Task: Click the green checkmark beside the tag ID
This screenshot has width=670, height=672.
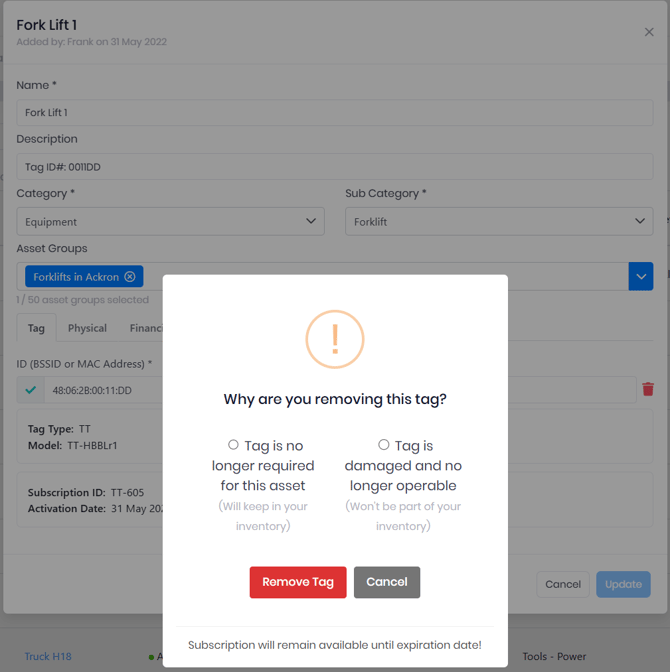Action: (x=30, y=390)
